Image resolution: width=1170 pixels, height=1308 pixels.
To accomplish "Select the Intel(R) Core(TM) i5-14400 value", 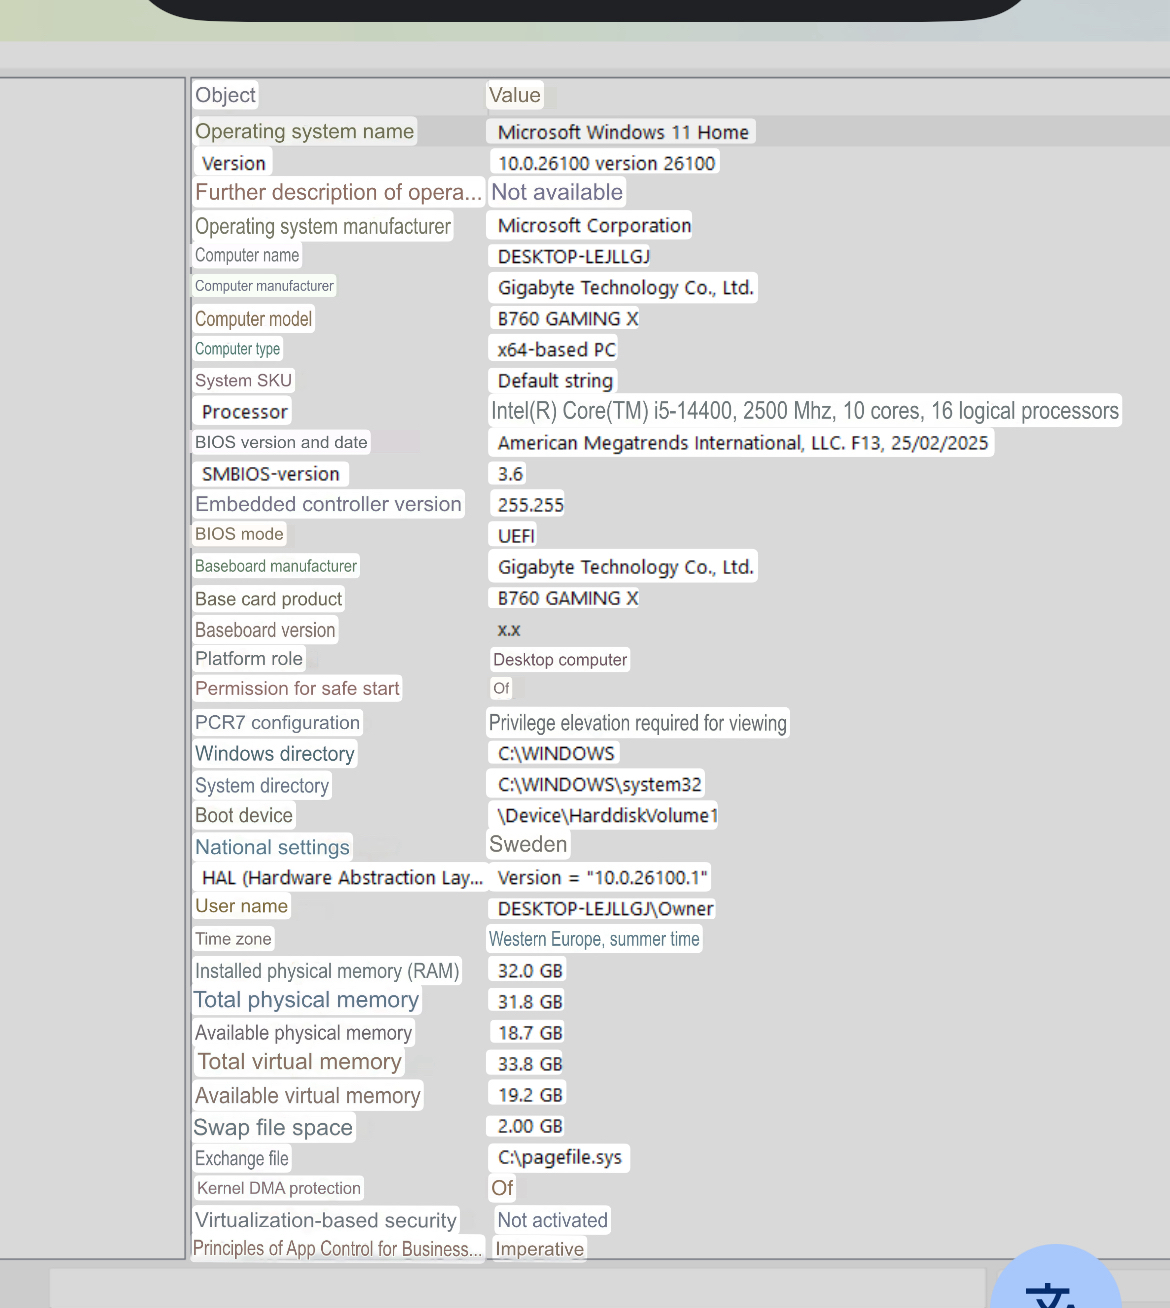I will tap(805, 411).
